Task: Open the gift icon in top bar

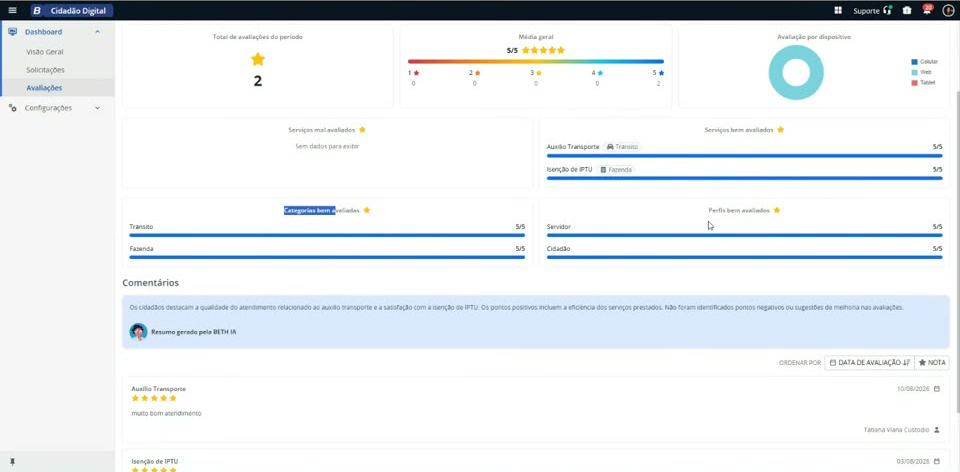Action: (907, 10)
